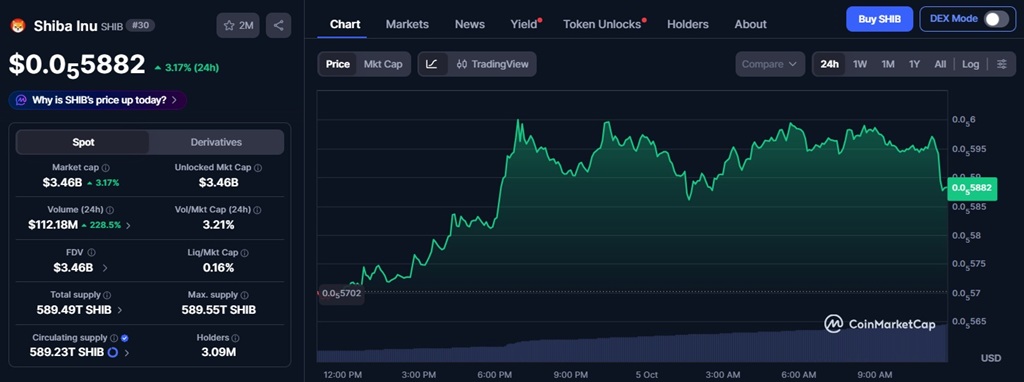This screenshot has height=382, width=1024.
Task: Click Circulating supply info icon
Action: [x=114, y=338]
